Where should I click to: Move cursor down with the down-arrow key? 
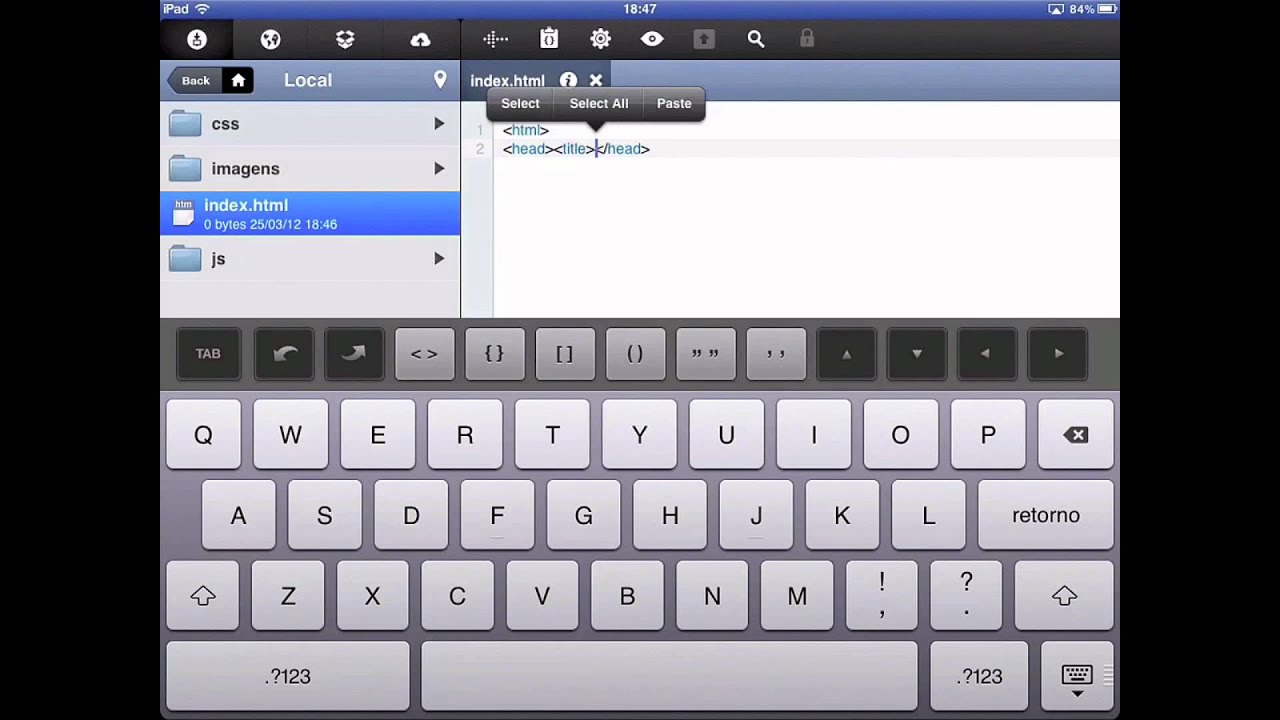[x=917, y=353]
